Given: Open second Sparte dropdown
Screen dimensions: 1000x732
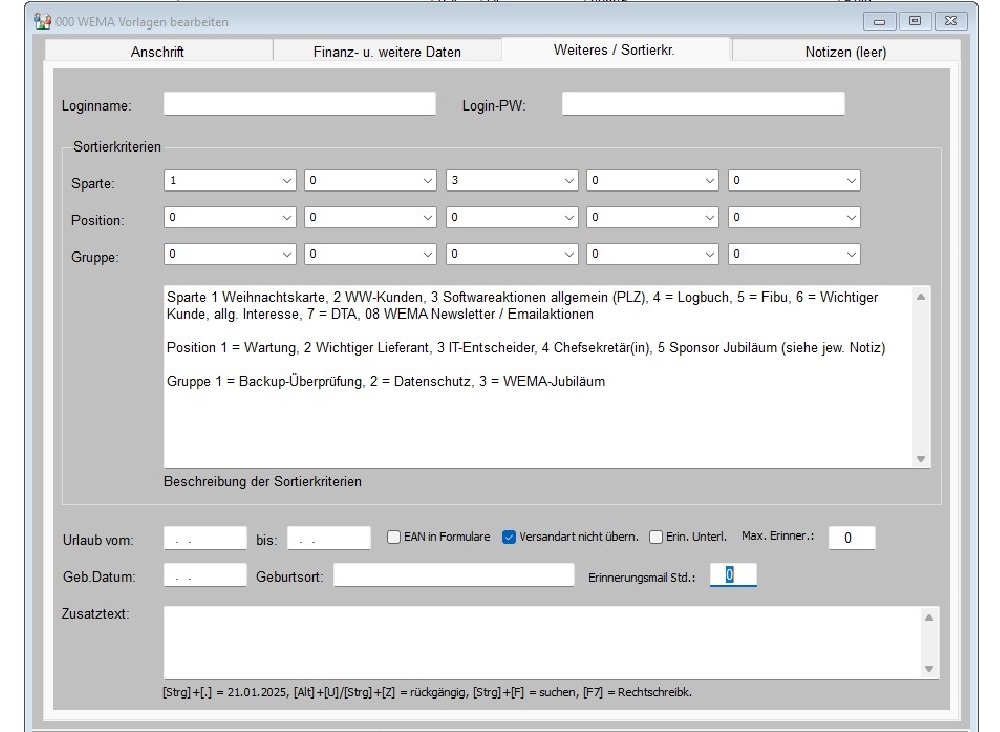Looking at the screenshot, I should coord(371,180).
